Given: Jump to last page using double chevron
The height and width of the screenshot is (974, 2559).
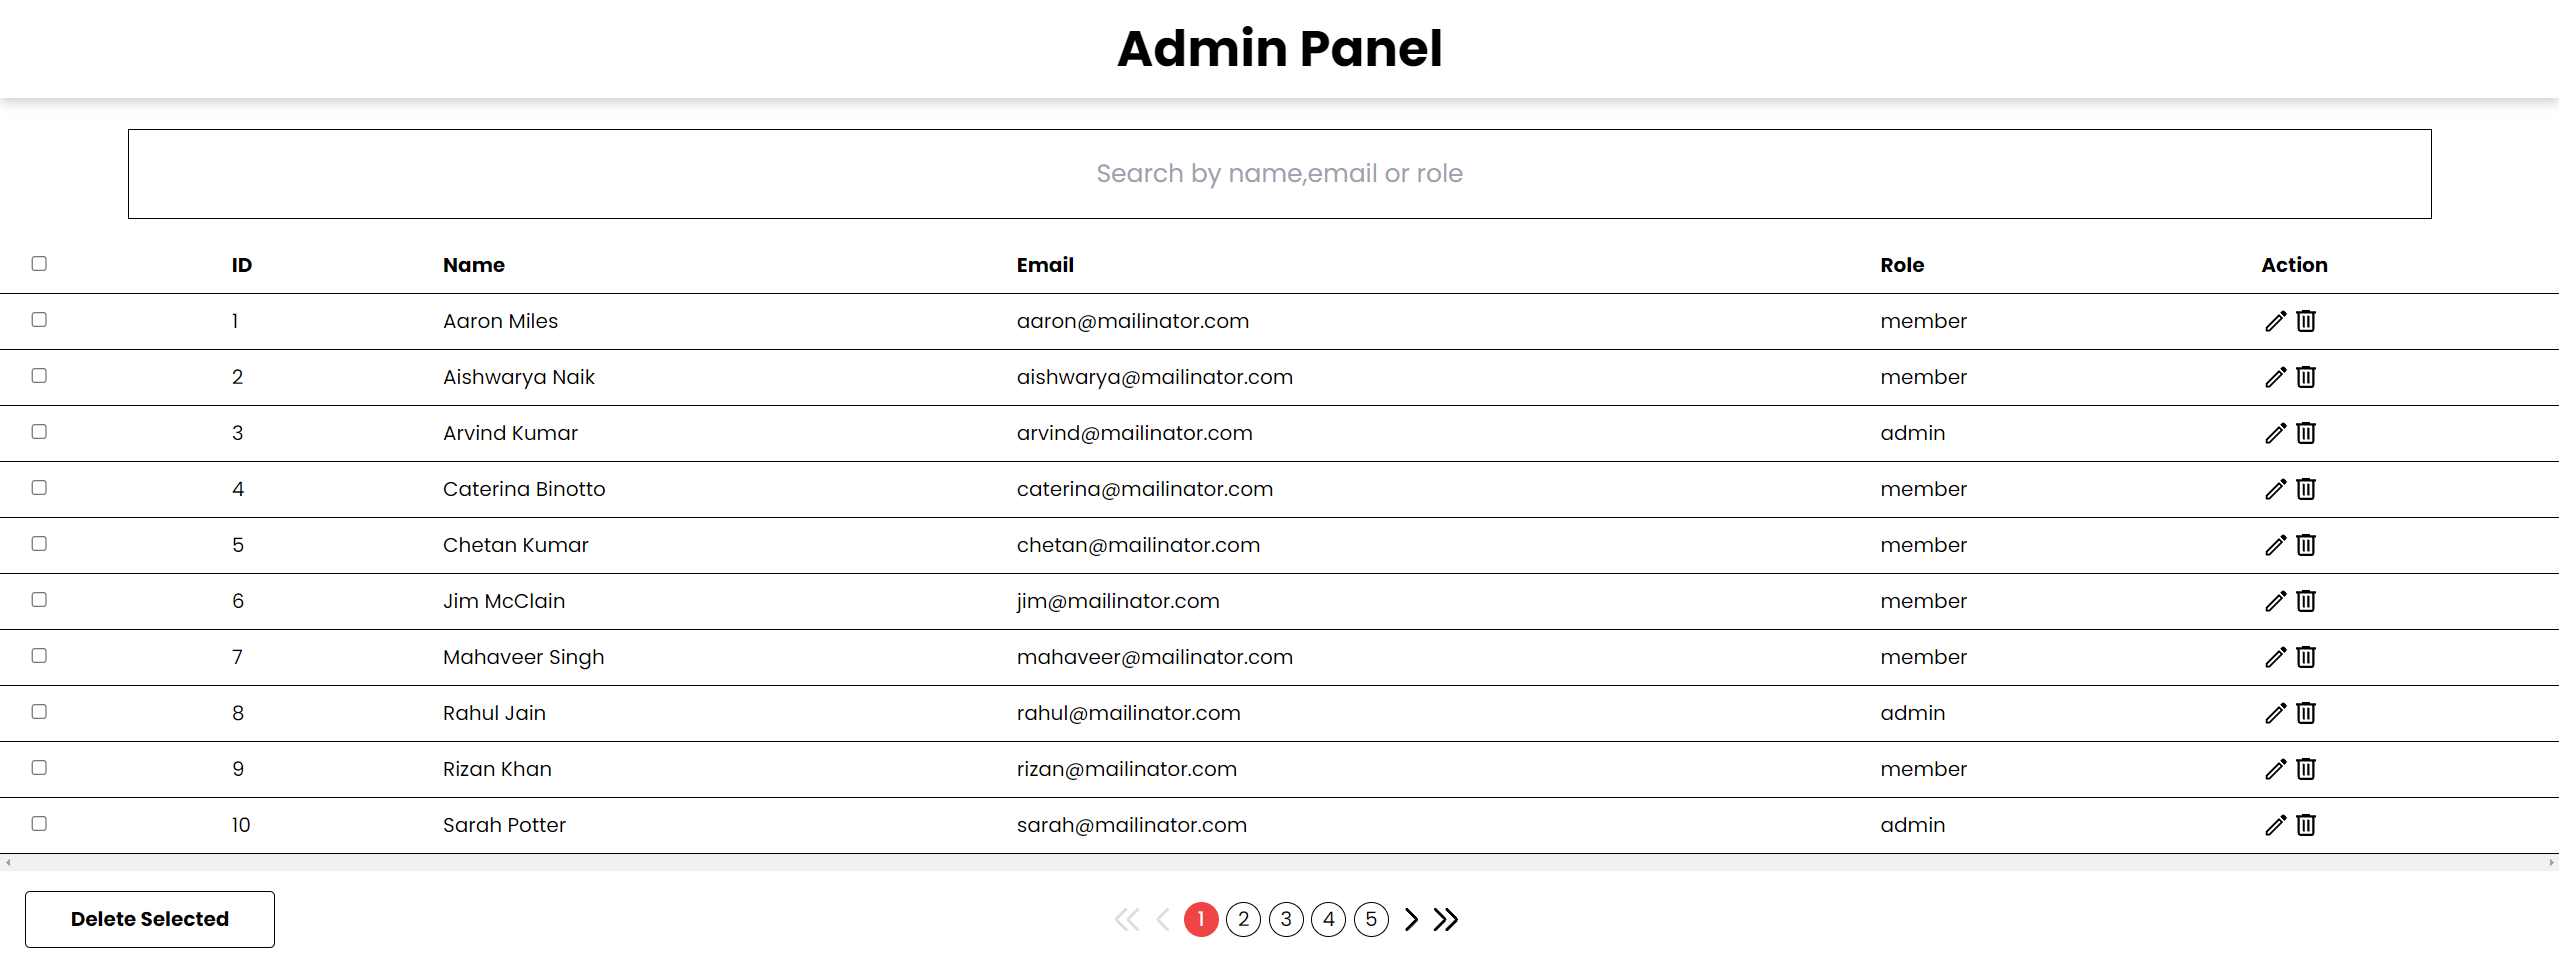Looking at the screenshot, I should [1447, 919].
